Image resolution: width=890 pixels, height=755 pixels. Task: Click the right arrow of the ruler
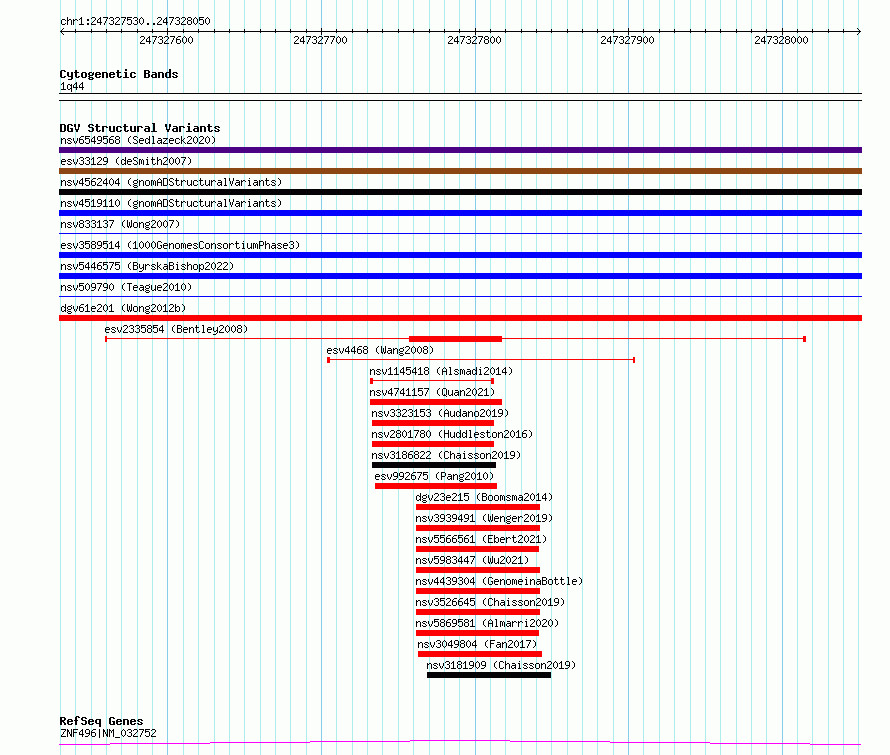tap(859, 31)
